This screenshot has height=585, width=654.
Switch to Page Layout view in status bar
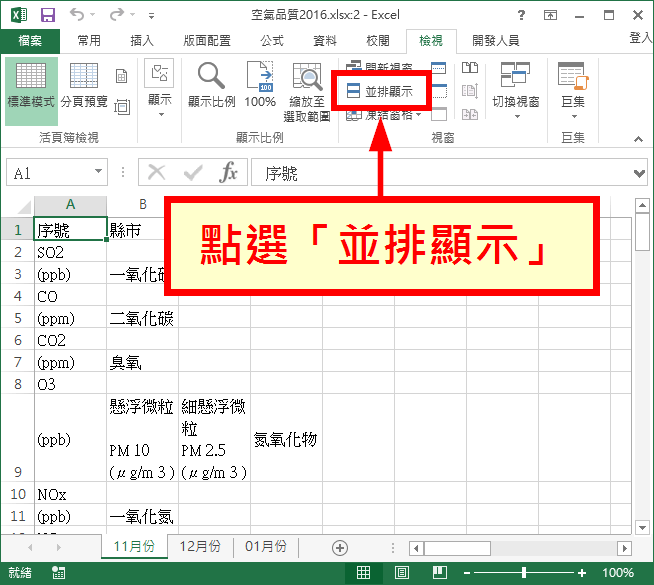pos(402,572)
